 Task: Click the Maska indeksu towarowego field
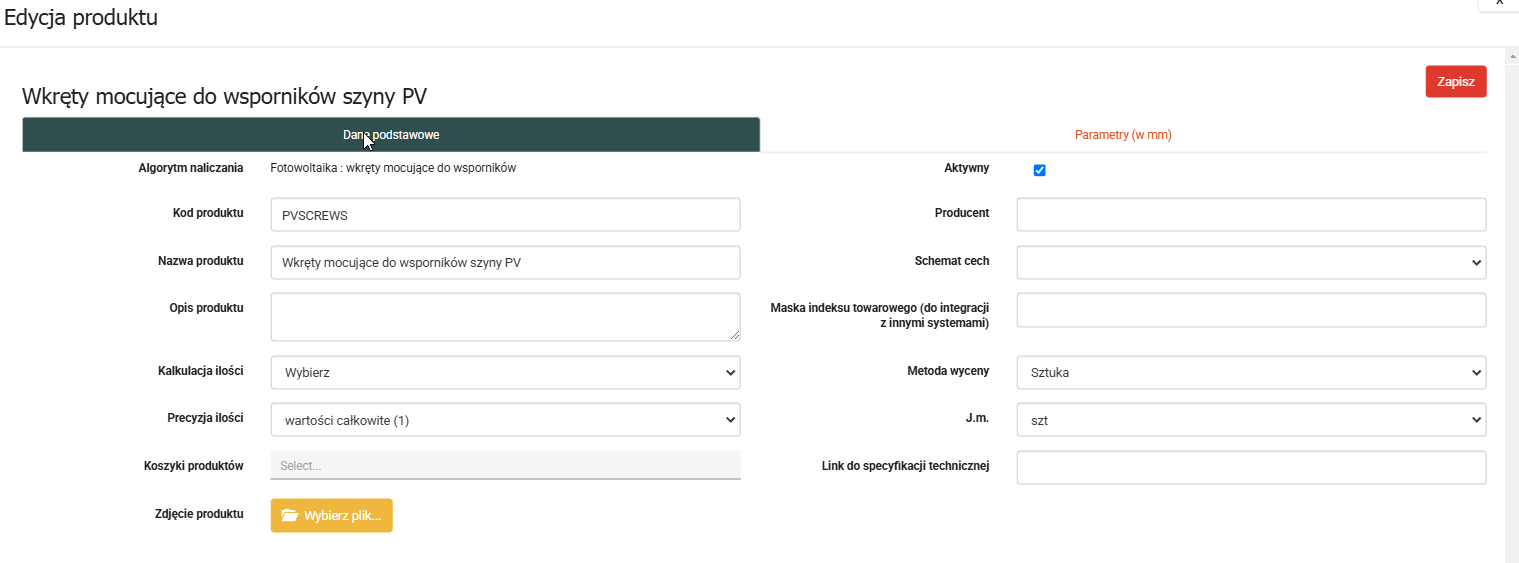[1251, 310]
